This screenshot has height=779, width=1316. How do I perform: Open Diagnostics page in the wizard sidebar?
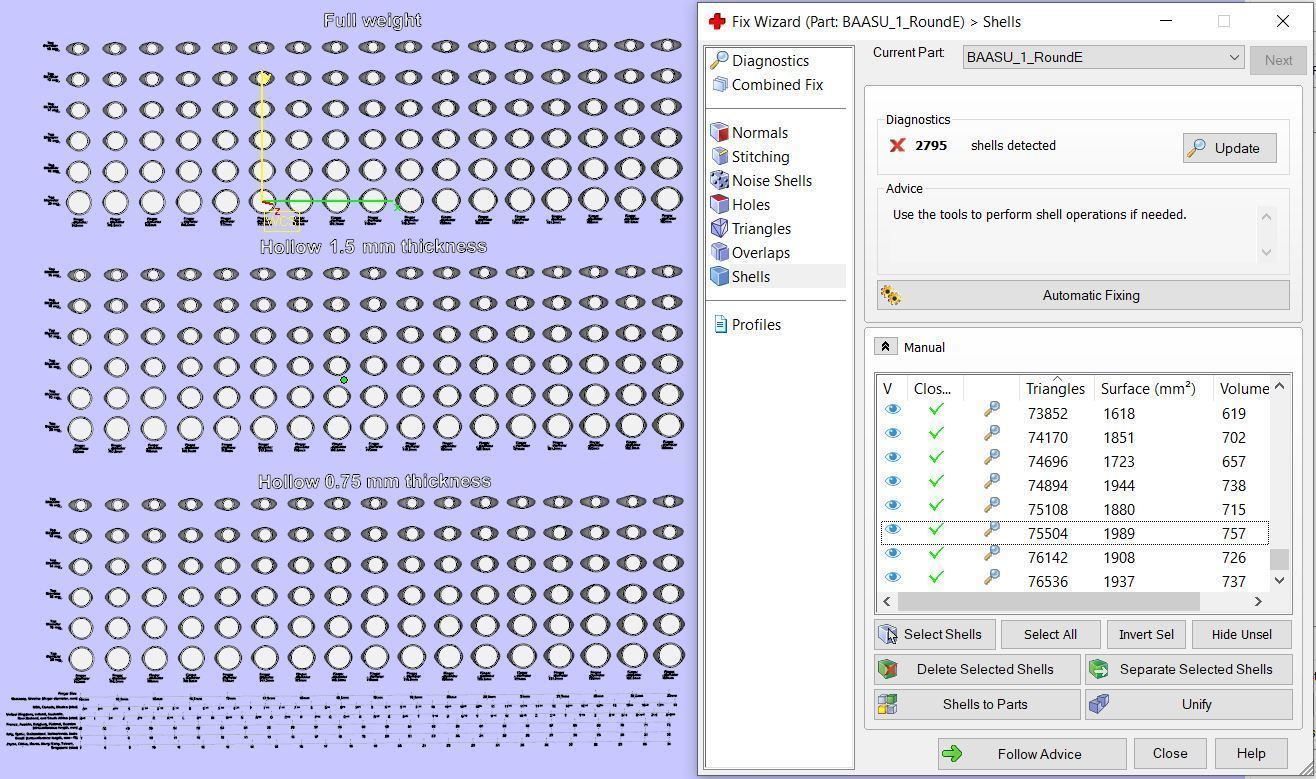coord(759,61)
